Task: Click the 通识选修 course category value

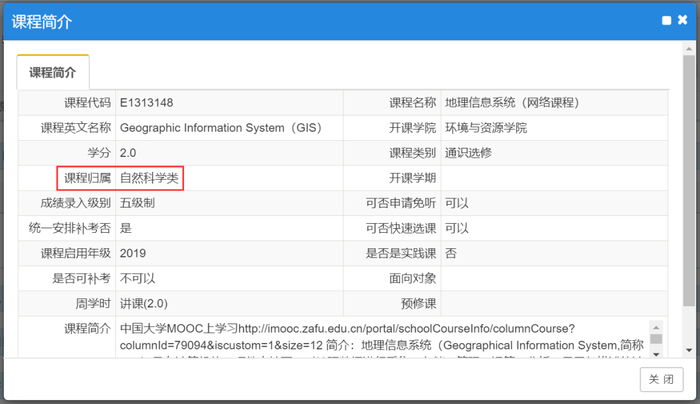Action: [x=468, y=153]
